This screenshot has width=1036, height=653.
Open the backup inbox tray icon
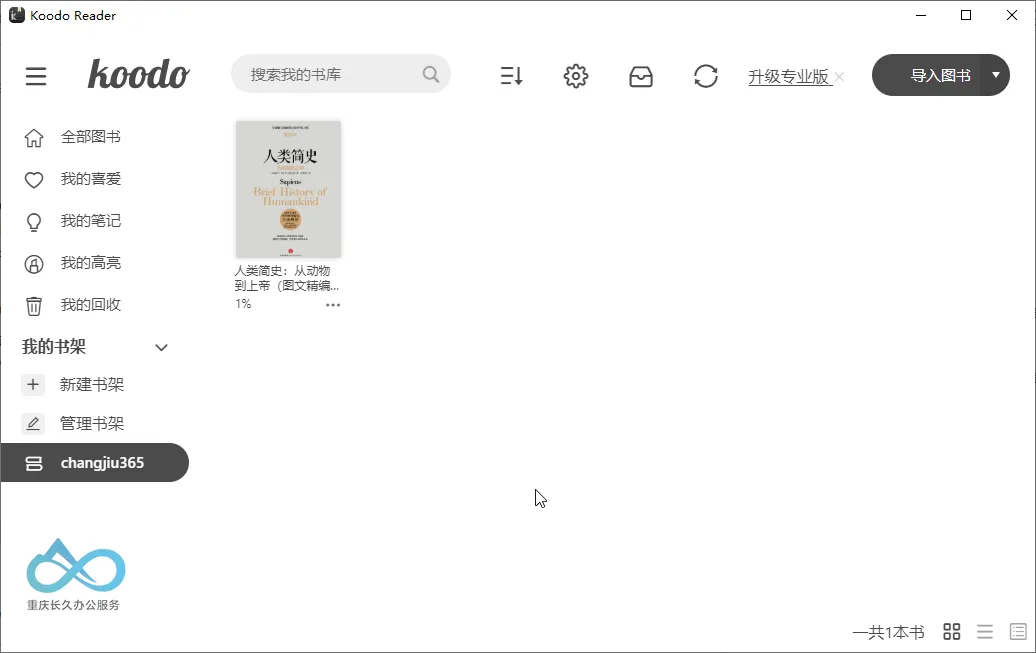[x=640, y=76]
